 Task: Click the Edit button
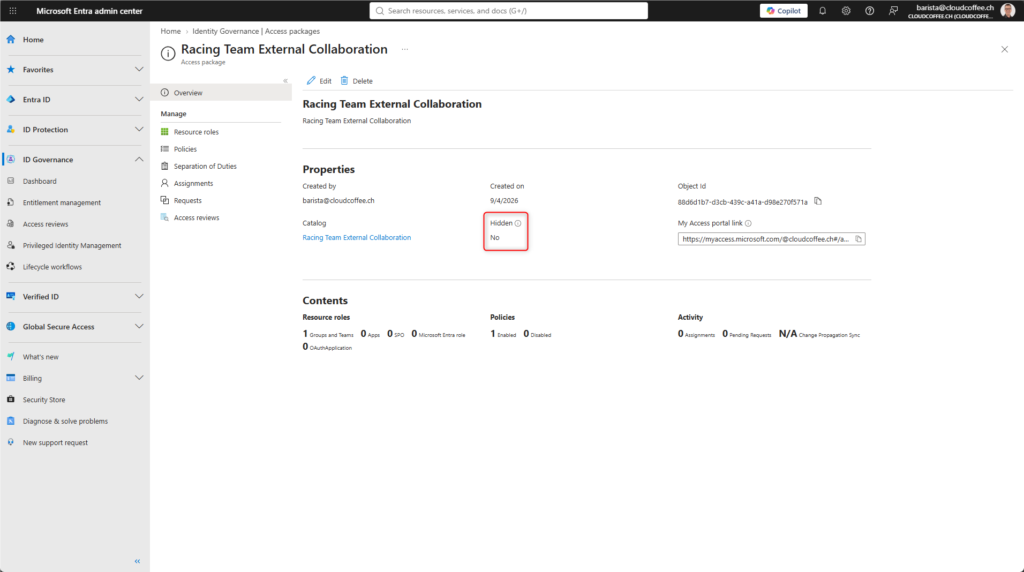pyautogui.click(x=319, y=81)
